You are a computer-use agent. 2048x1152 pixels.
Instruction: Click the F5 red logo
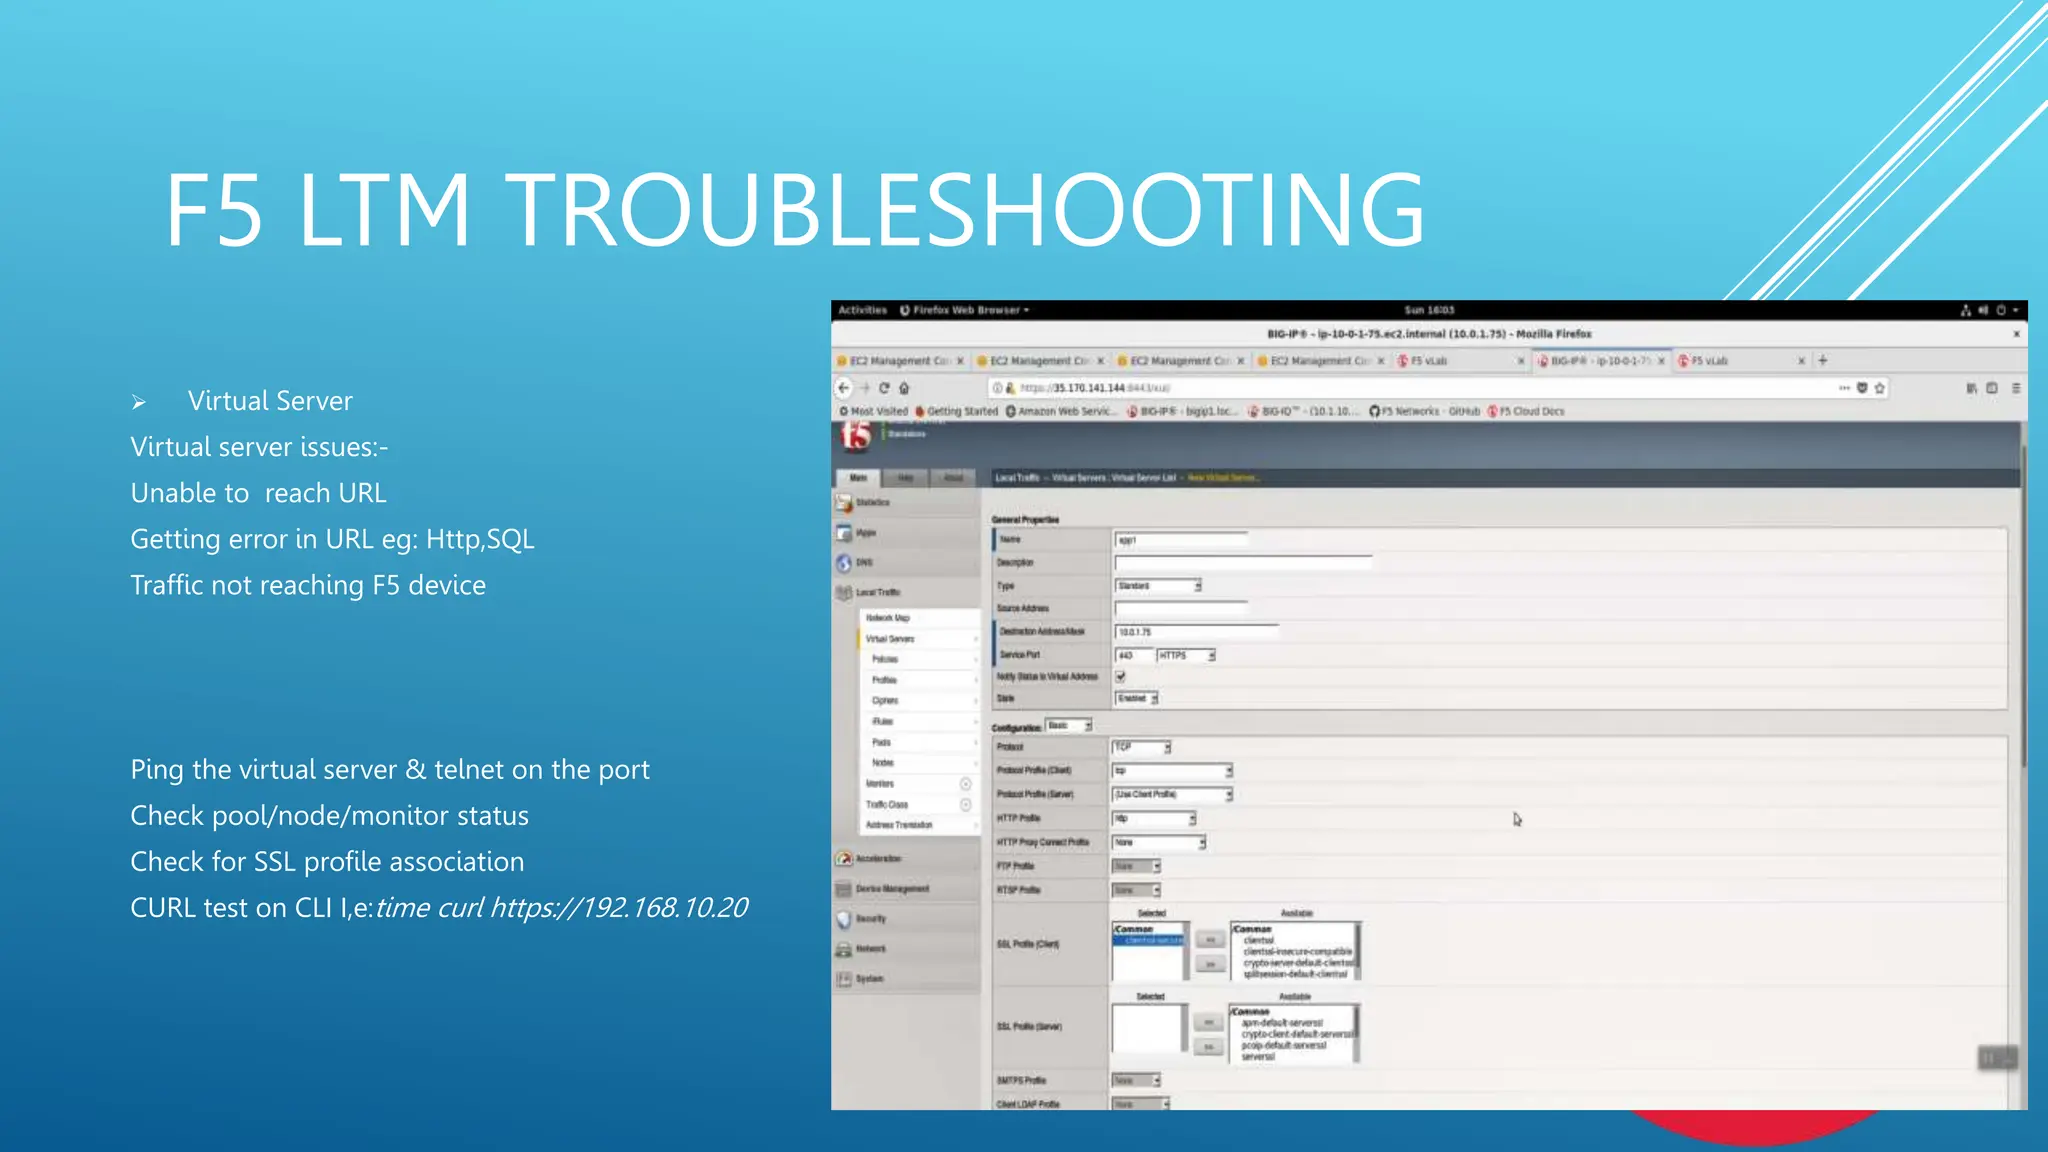(x=856, y=435)
